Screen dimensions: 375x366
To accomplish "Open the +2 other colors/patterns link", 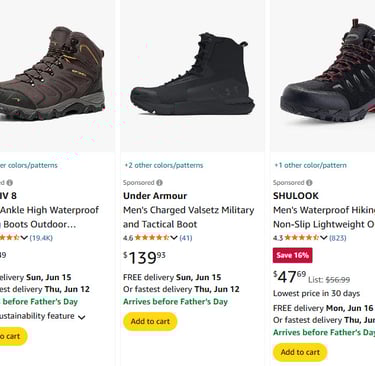I will pyautogui.click(x=164, y=165).
